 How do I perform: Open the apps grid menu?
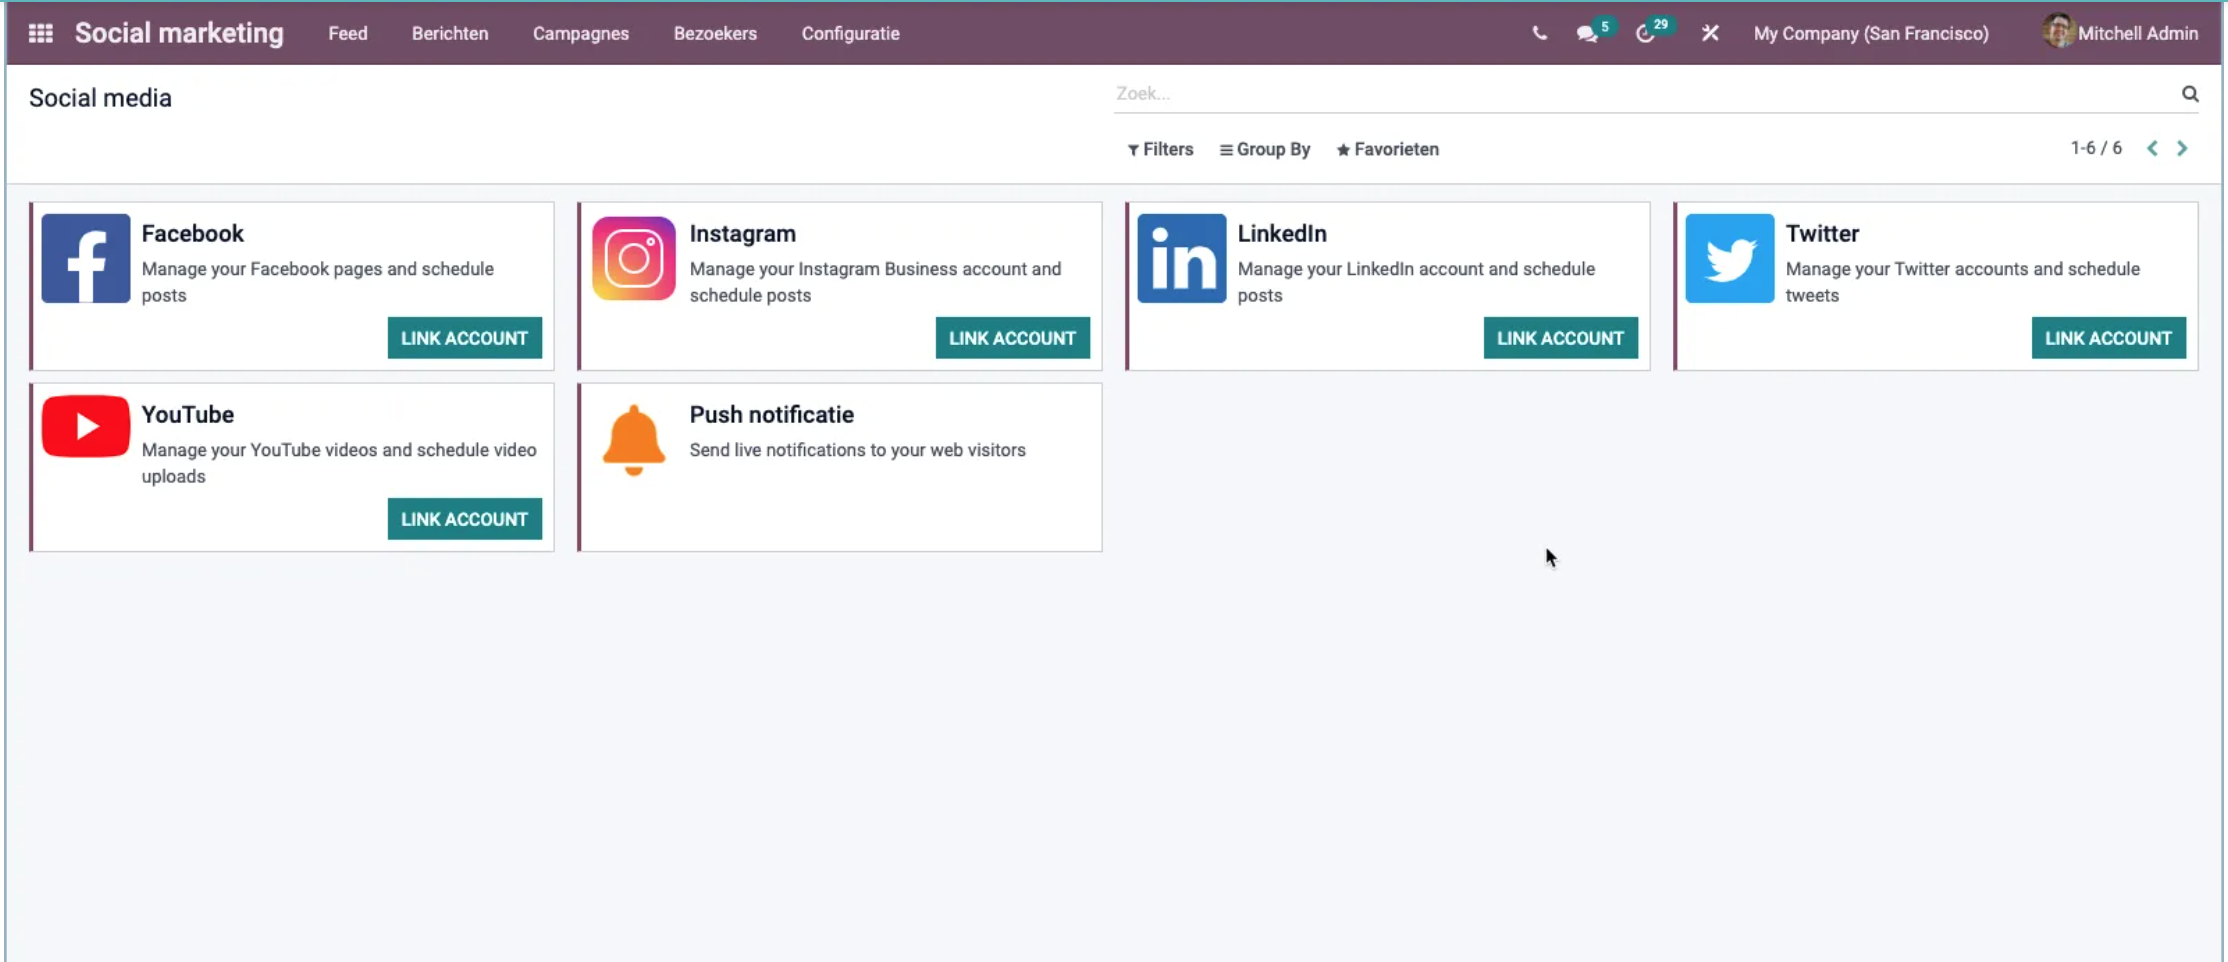pyautogui.click(x=41, y=32)
